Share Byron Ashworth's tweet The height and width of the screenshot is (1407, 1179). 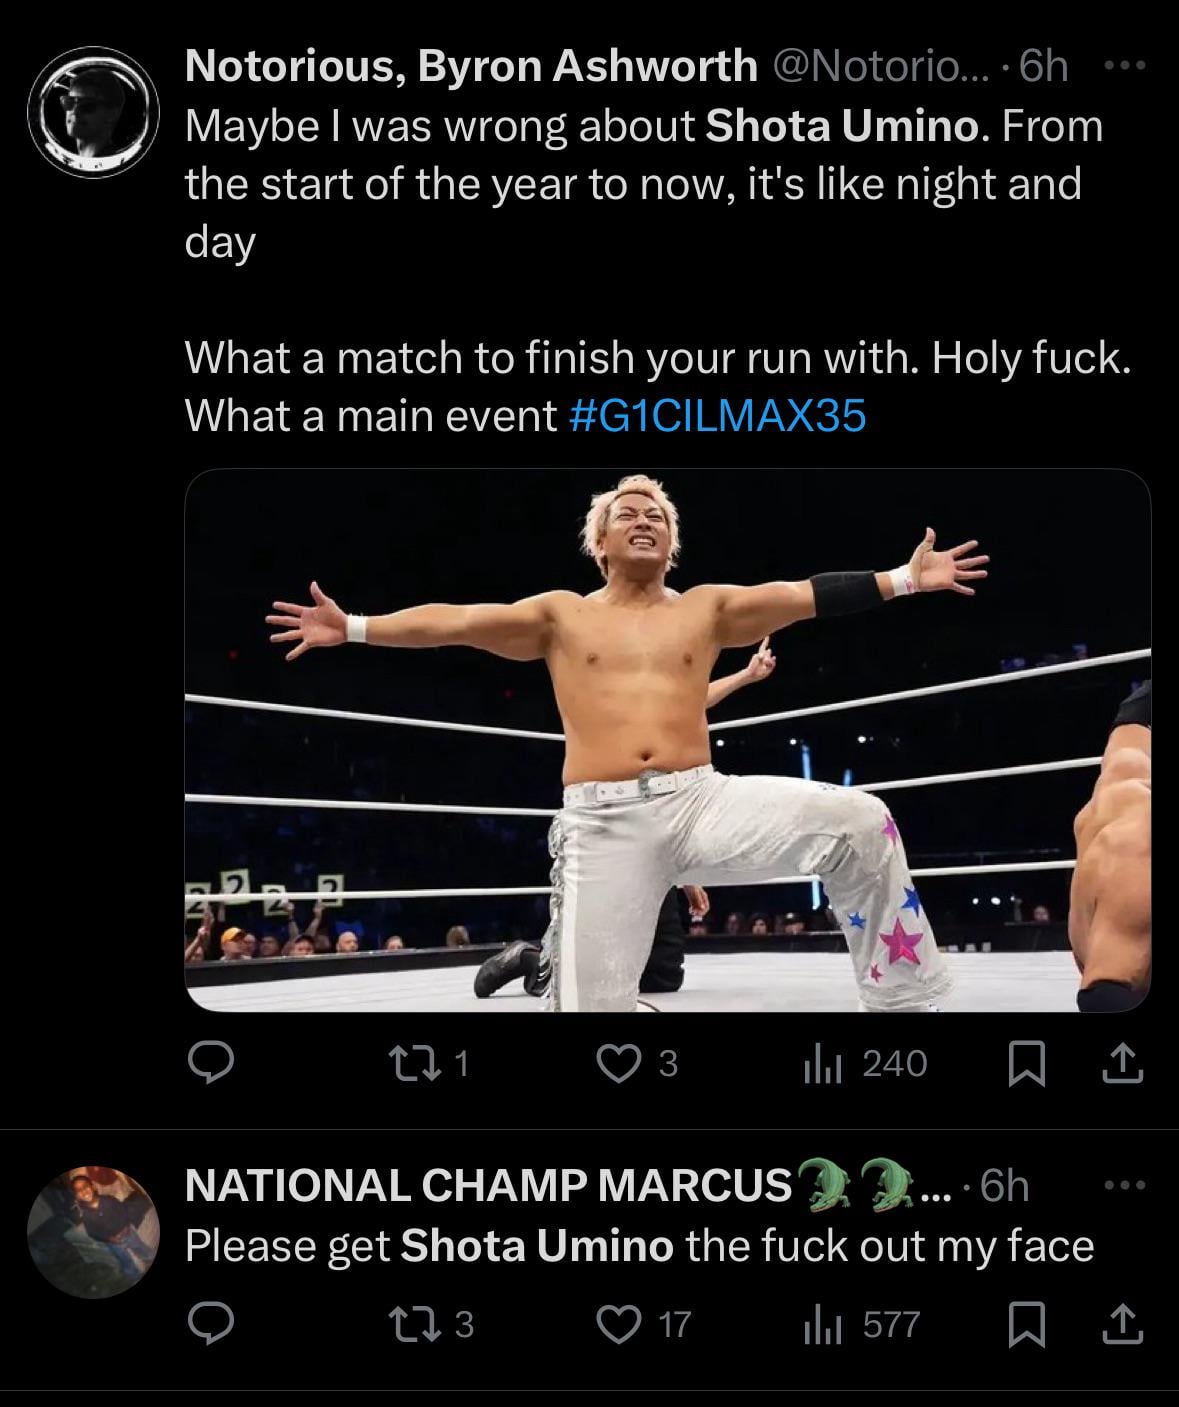[1121, 1063]
